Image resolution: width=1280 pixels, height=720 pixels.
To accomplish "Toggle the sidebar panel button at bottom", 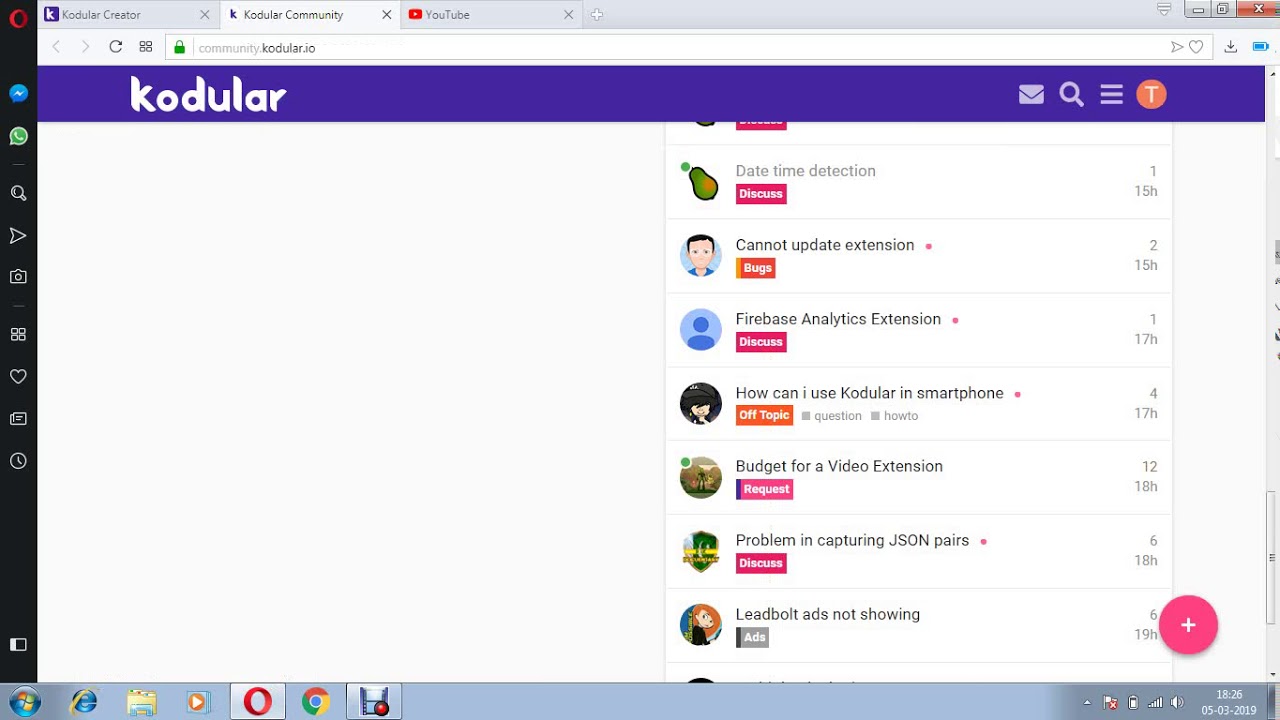I will (18, 645).
